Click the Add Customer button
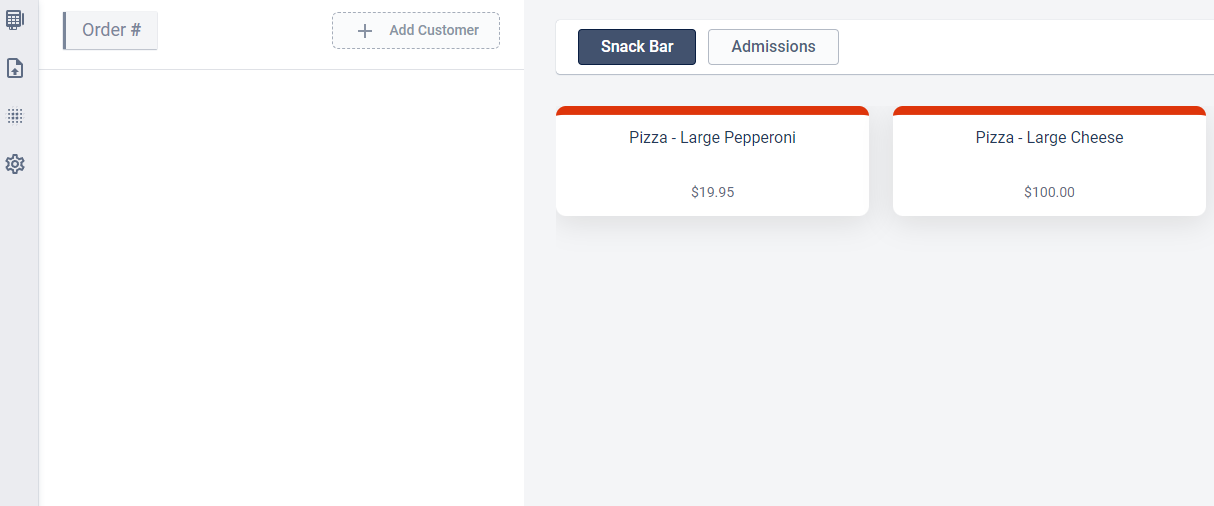Image resolution: width=1214 pixels, height=506 pixels. point(416,30)
